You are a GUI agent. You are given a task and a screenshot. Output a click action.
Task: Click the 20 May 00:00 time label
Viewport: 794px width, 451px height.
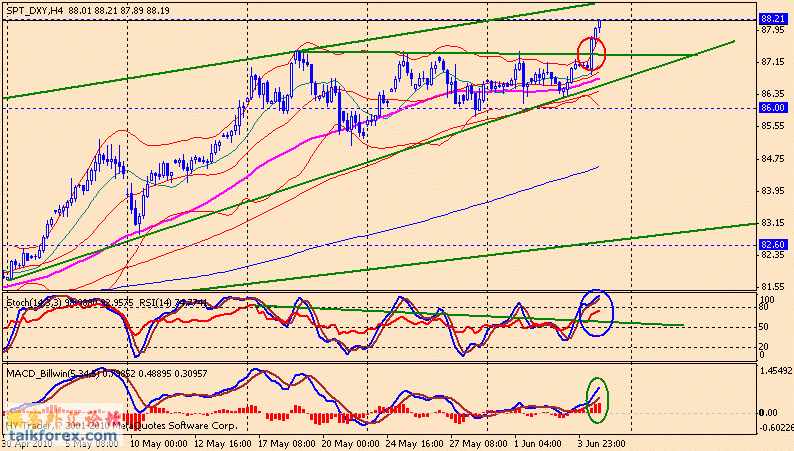(351, 444)
